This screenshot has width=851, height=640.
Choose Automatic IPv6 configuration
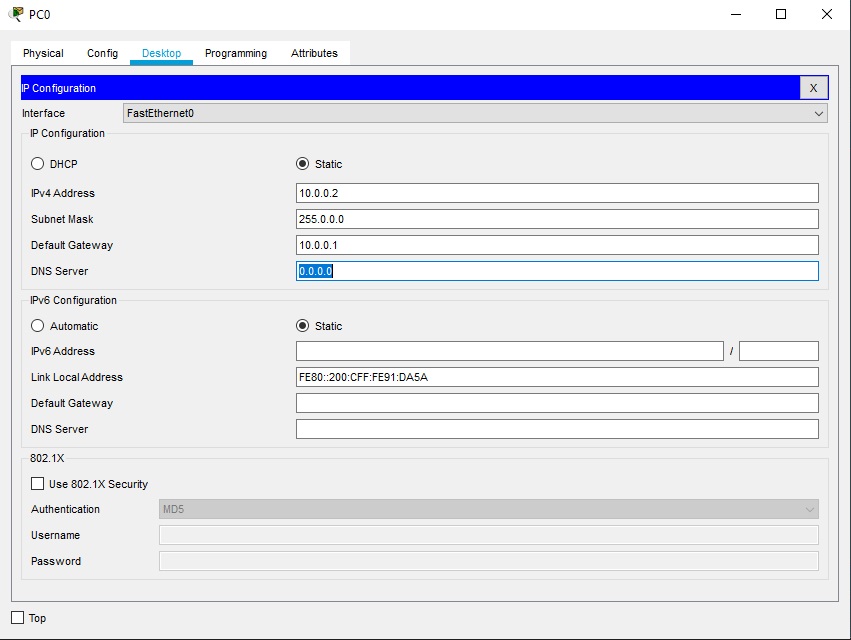tap(37, 325)
